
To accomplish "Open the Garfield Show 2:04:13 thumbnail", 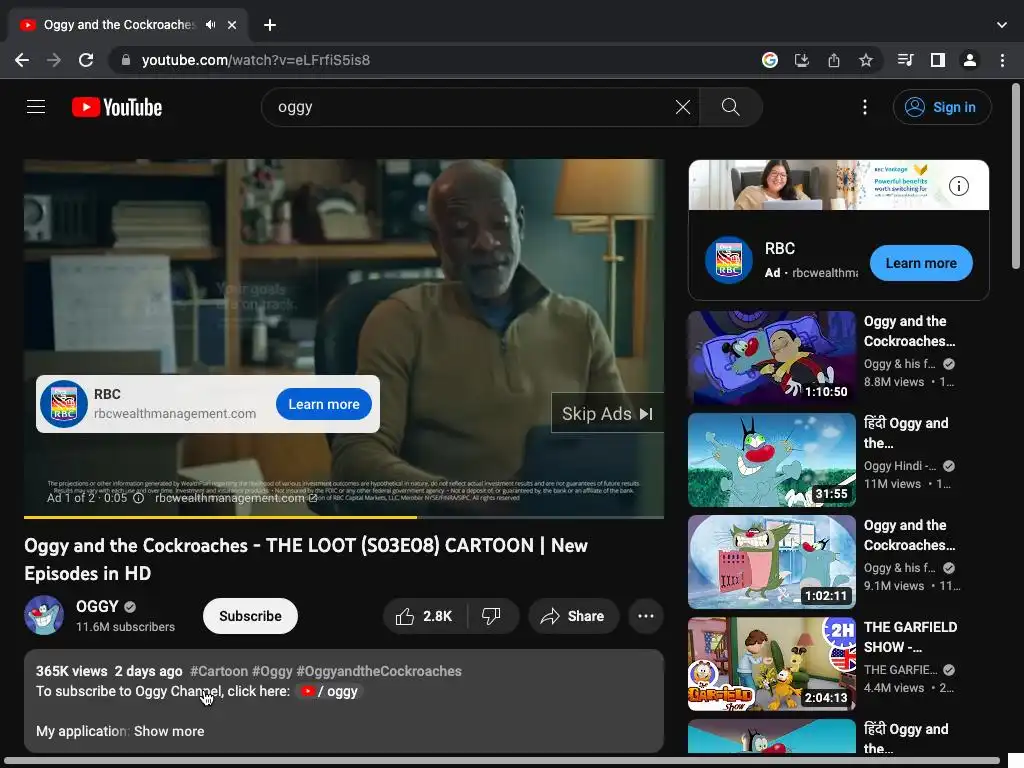I will tap(771, 664).
